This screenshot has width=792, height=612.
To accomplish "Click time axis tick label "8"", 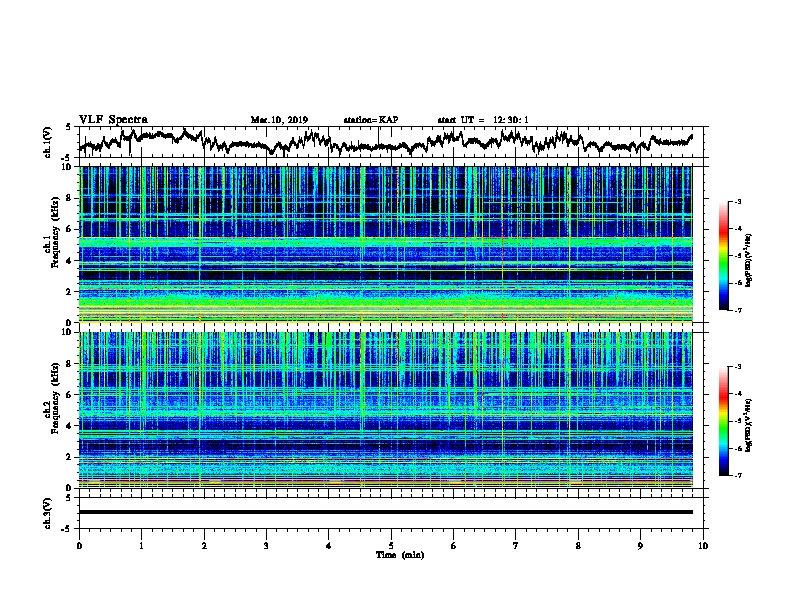I will pyautogui.click(x=578, y=546).
